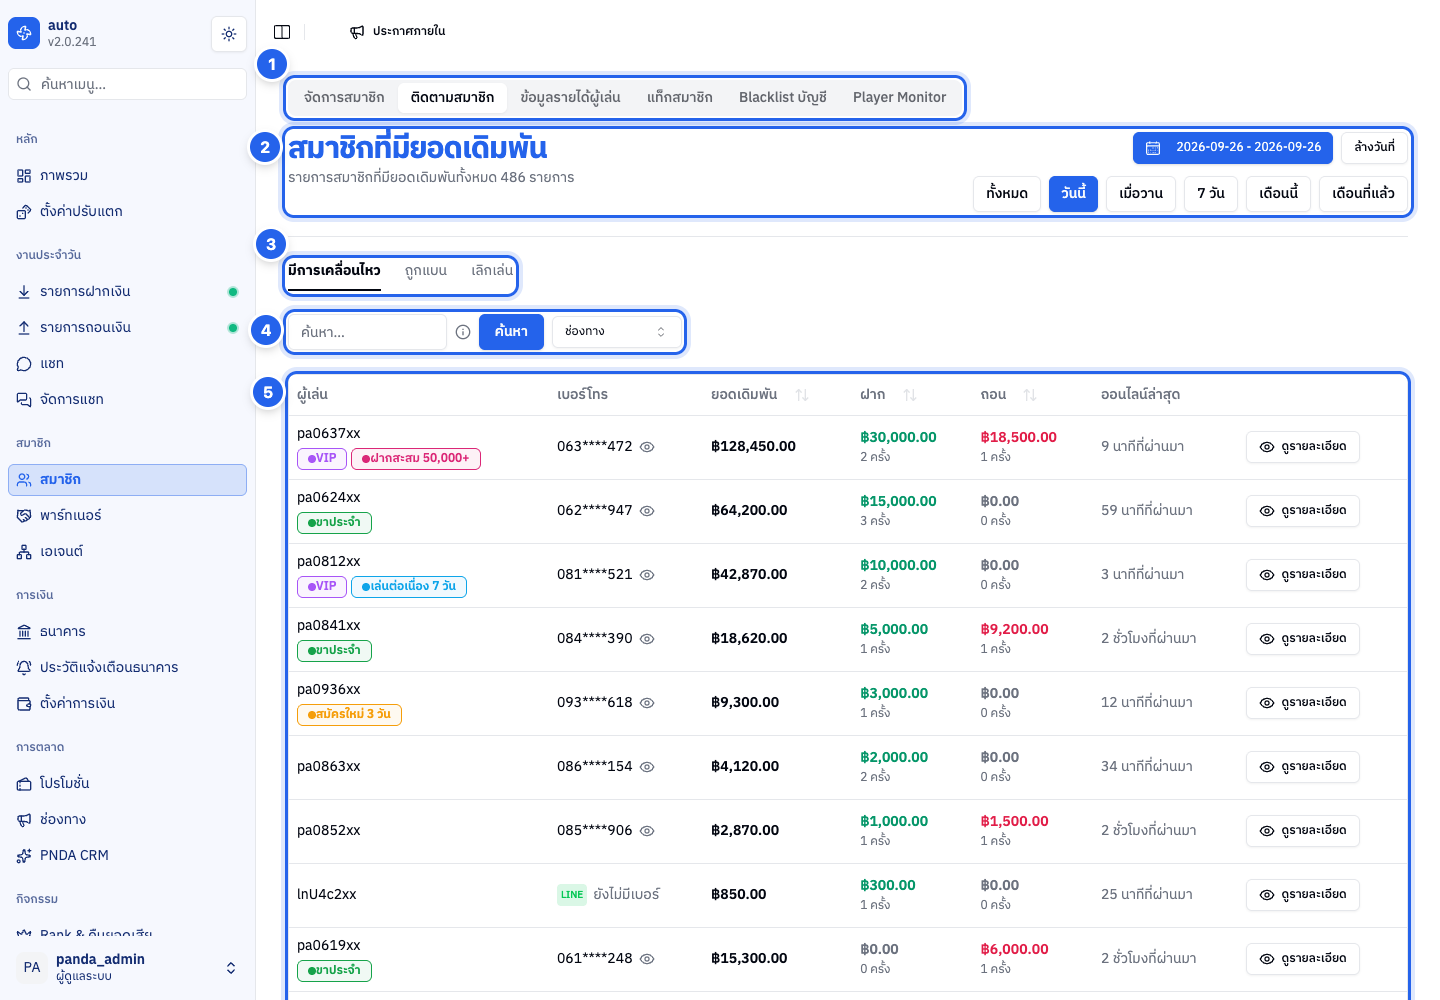Collapse the sidebar panel icon
Screen dimensions: 1440x1000
tap(282, 32)
